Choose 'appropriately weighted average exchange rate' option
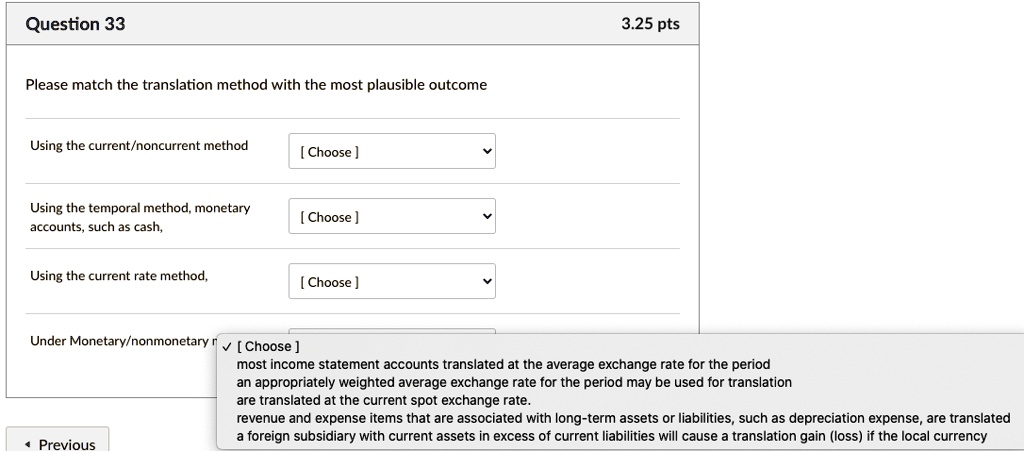 tap(514, 382)
